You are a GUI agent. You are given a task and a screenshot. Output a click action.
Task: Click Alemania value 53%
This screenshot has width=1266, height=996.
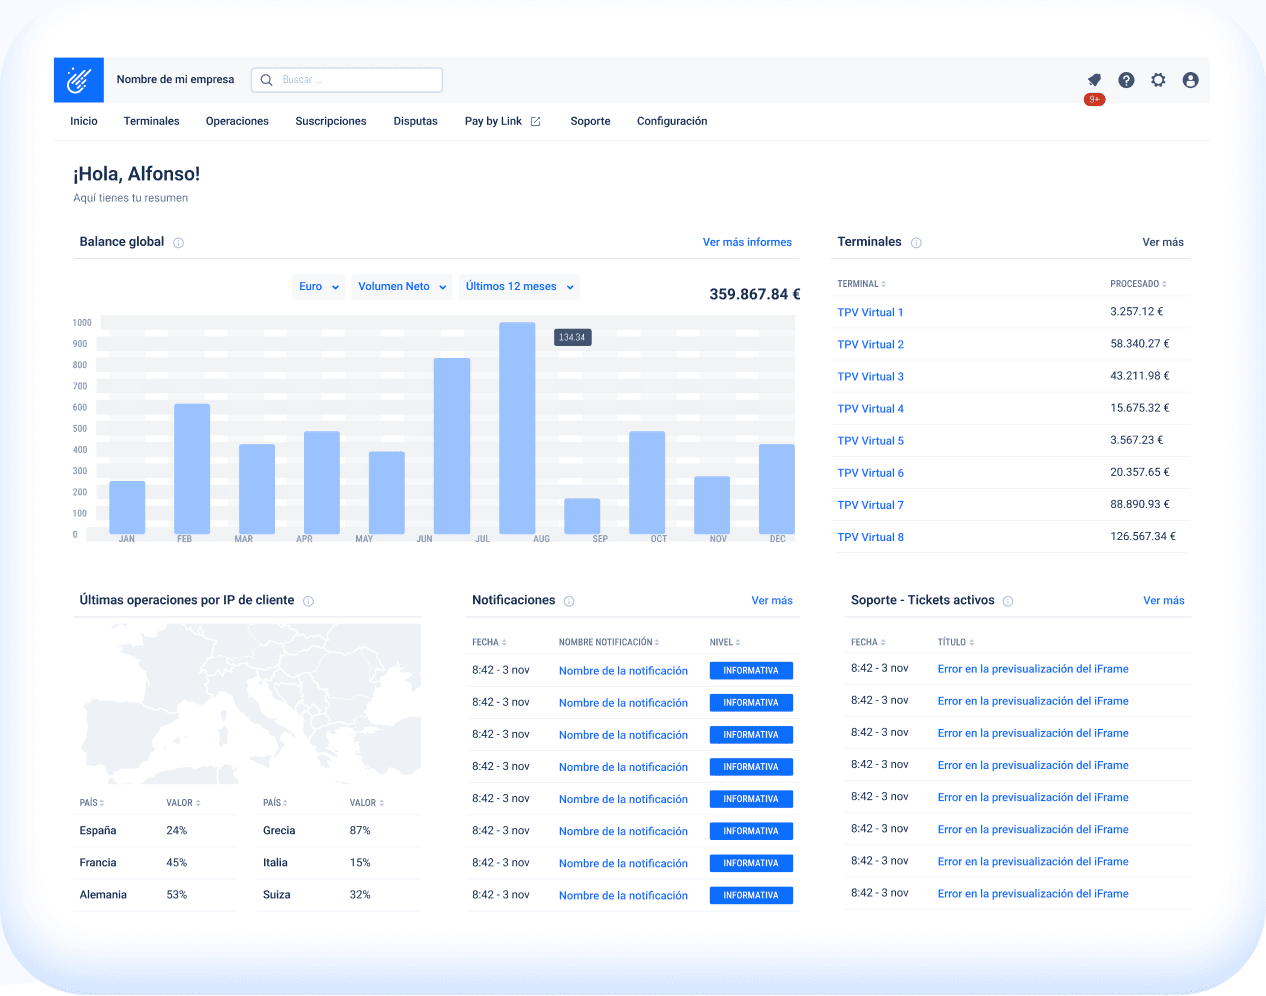[177, 895]
